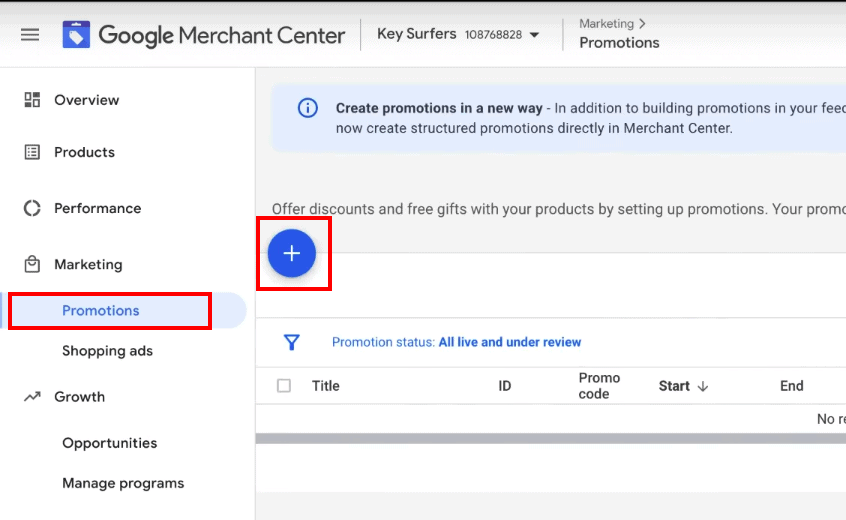
Task: Select Promotions in the sidebar
Action: tap(100, 311)
